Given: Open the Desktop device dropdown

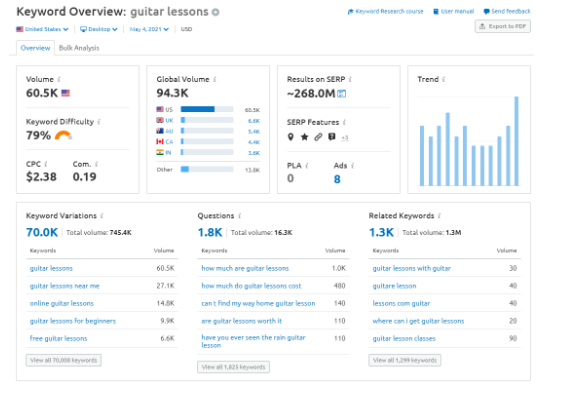Looking at the screenshot, I should [x=99, y=29].
